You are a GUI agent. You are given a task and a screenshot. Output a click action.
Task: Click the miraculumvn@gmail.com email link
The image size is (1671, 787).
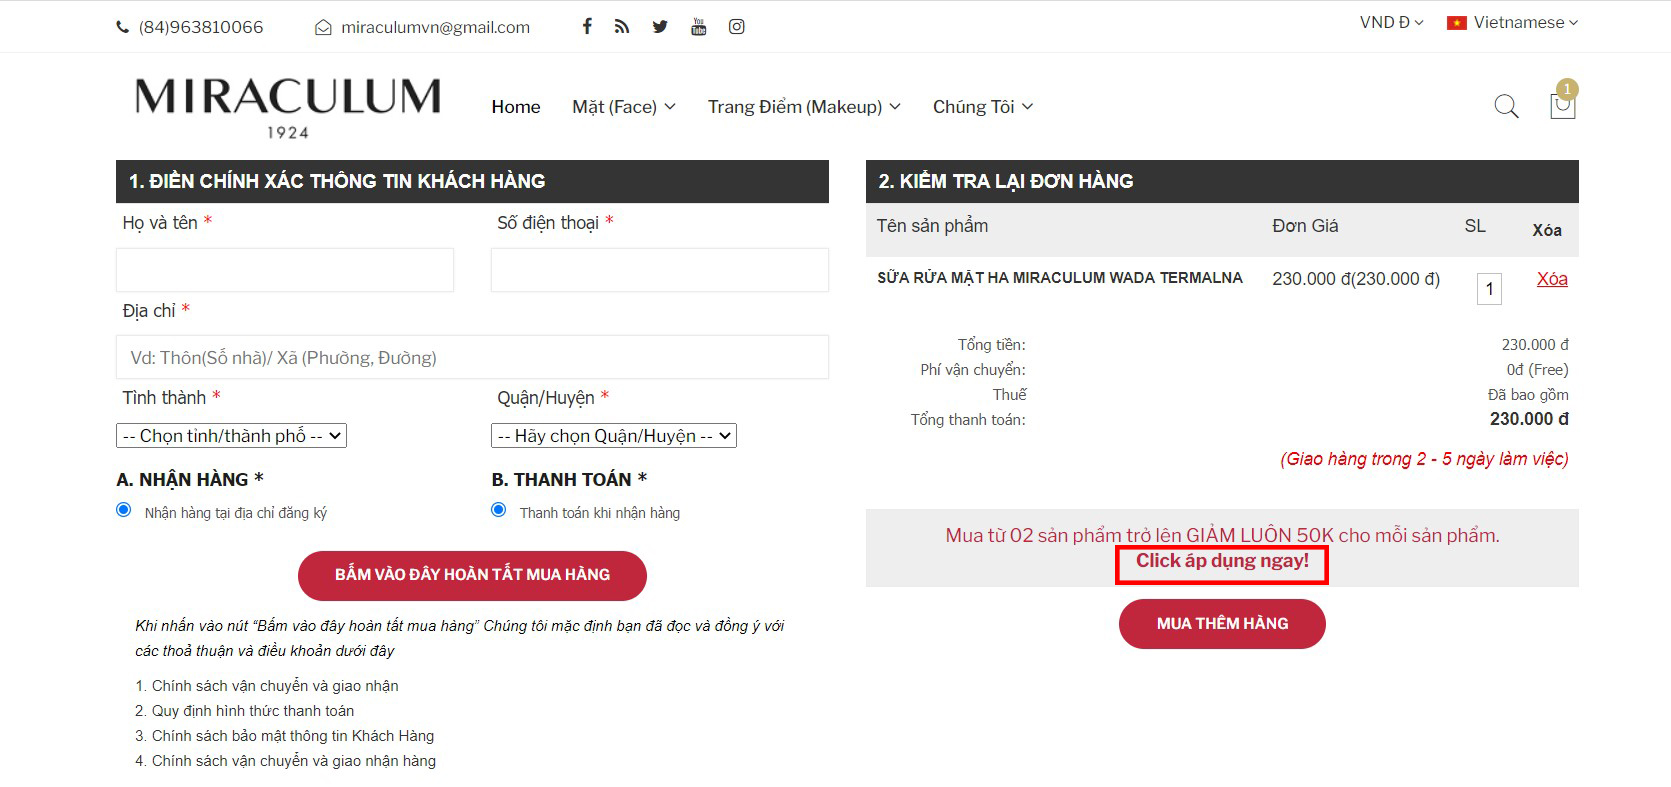click(x=435, y=28)
